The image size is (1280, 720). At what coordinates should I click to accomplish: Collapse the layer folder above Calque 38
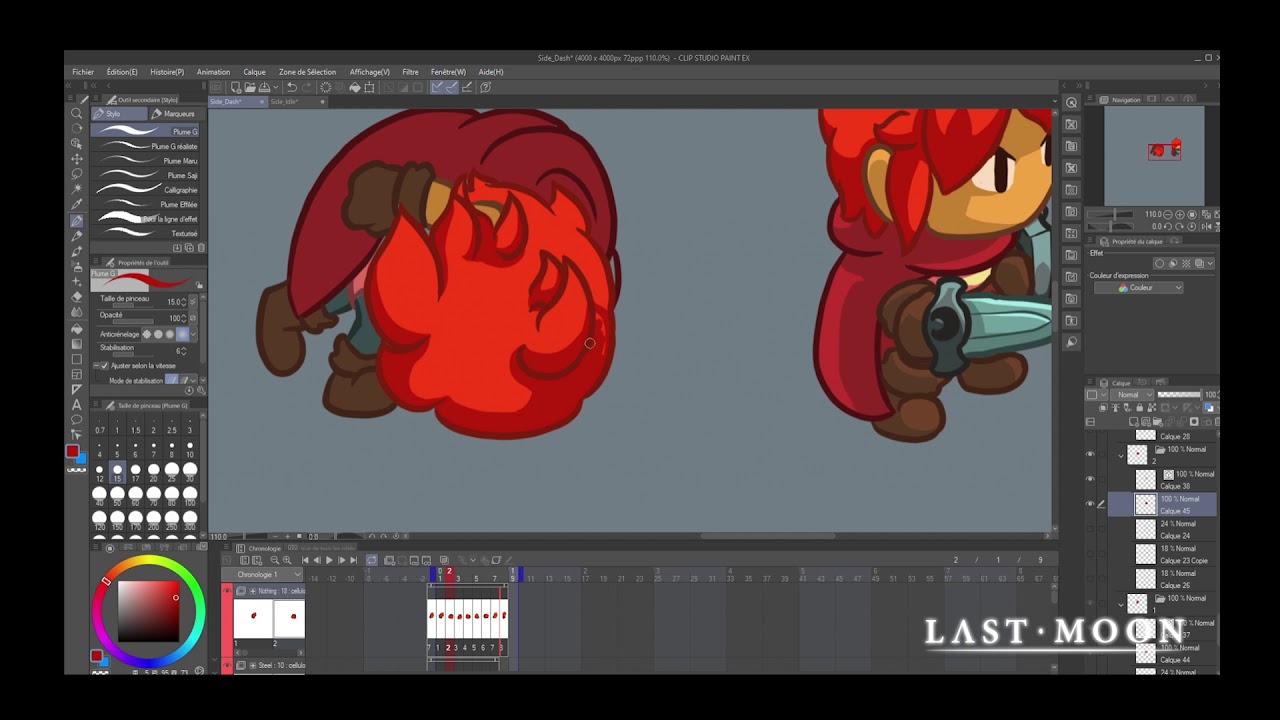tap(1121, 455)
